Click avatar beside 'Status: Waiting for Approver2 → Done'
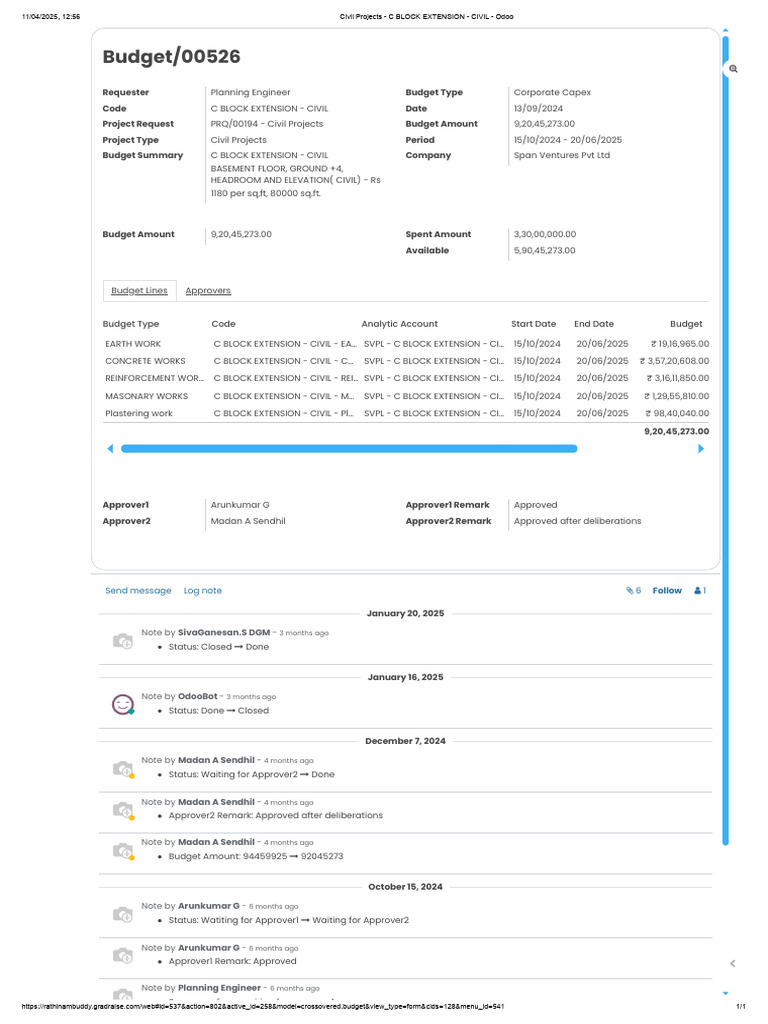768x1024 pixels. click(123, 769)
